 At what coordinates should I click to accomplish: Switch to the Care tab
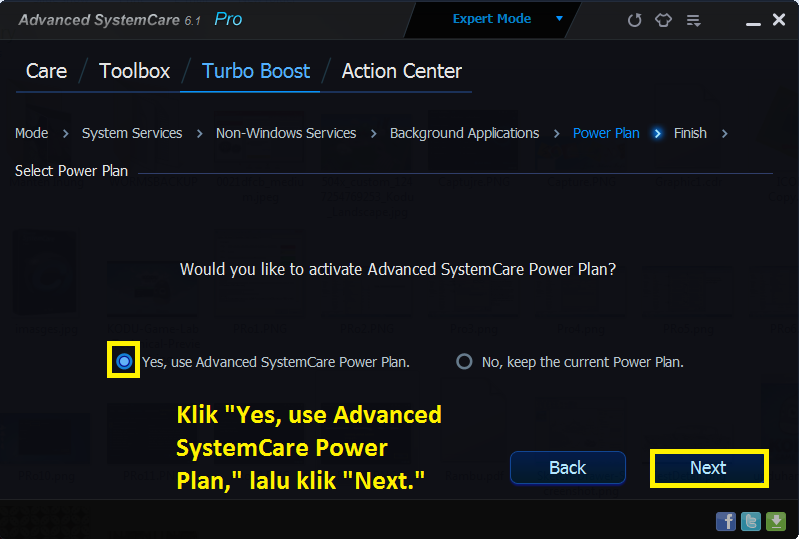[46, 71]
